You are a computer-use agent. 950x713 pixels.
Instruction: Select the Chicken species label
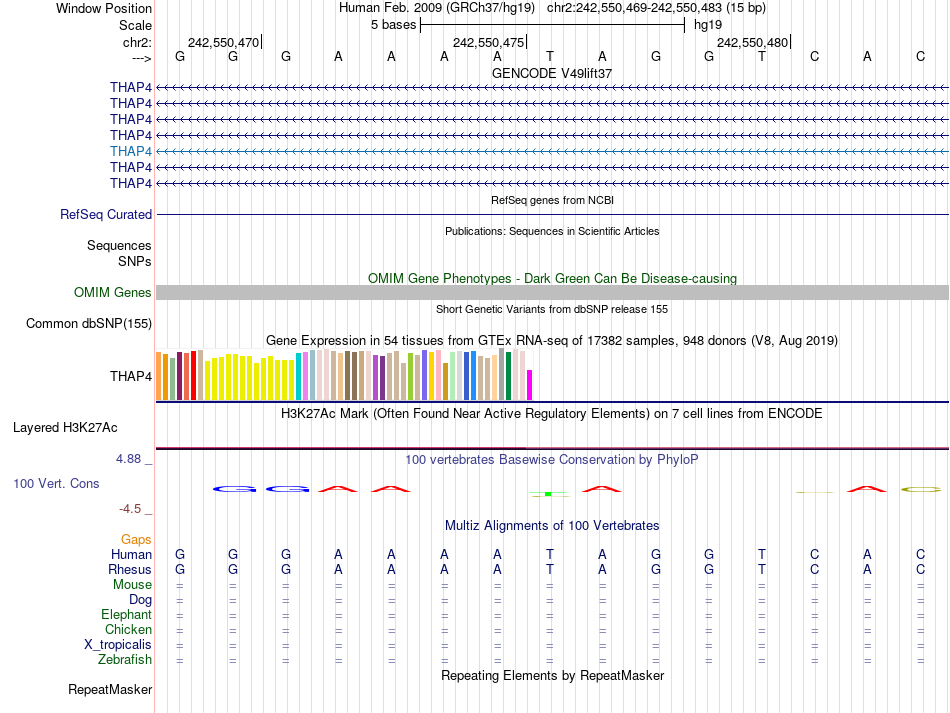128,629
